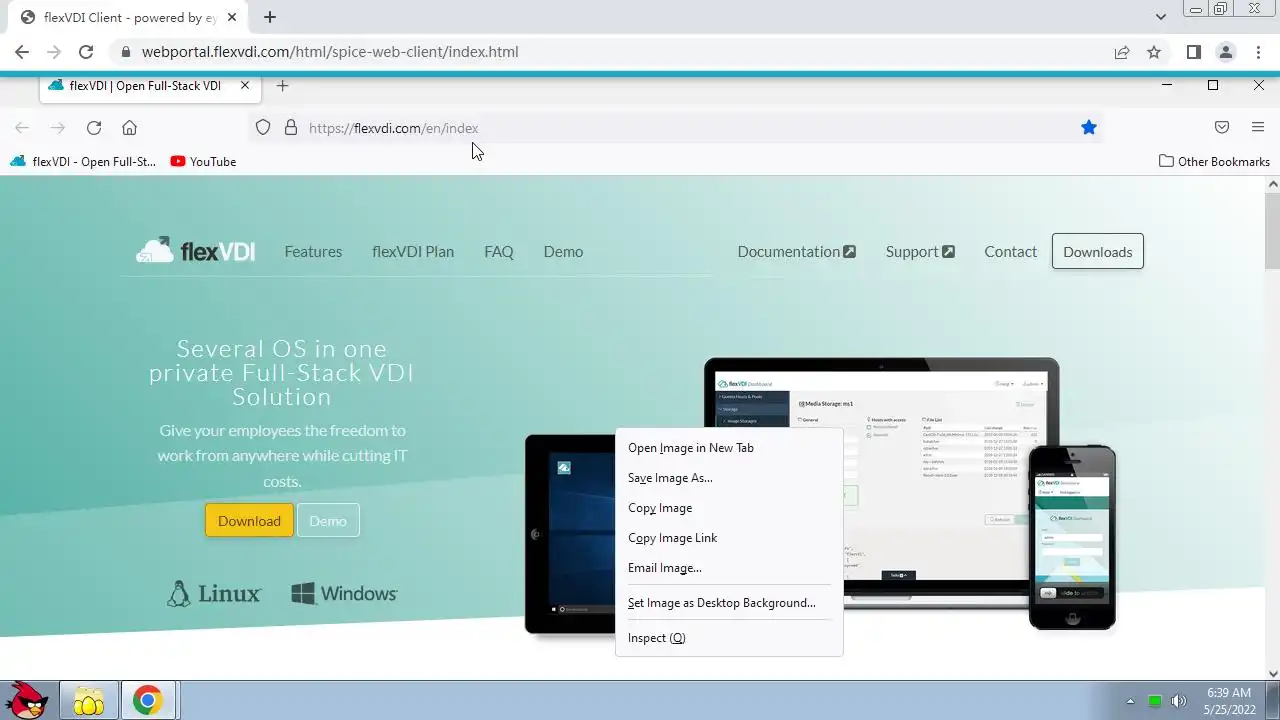Click page vertical scrollbar thumb
1280x720 pixels.
[1273, 230]
